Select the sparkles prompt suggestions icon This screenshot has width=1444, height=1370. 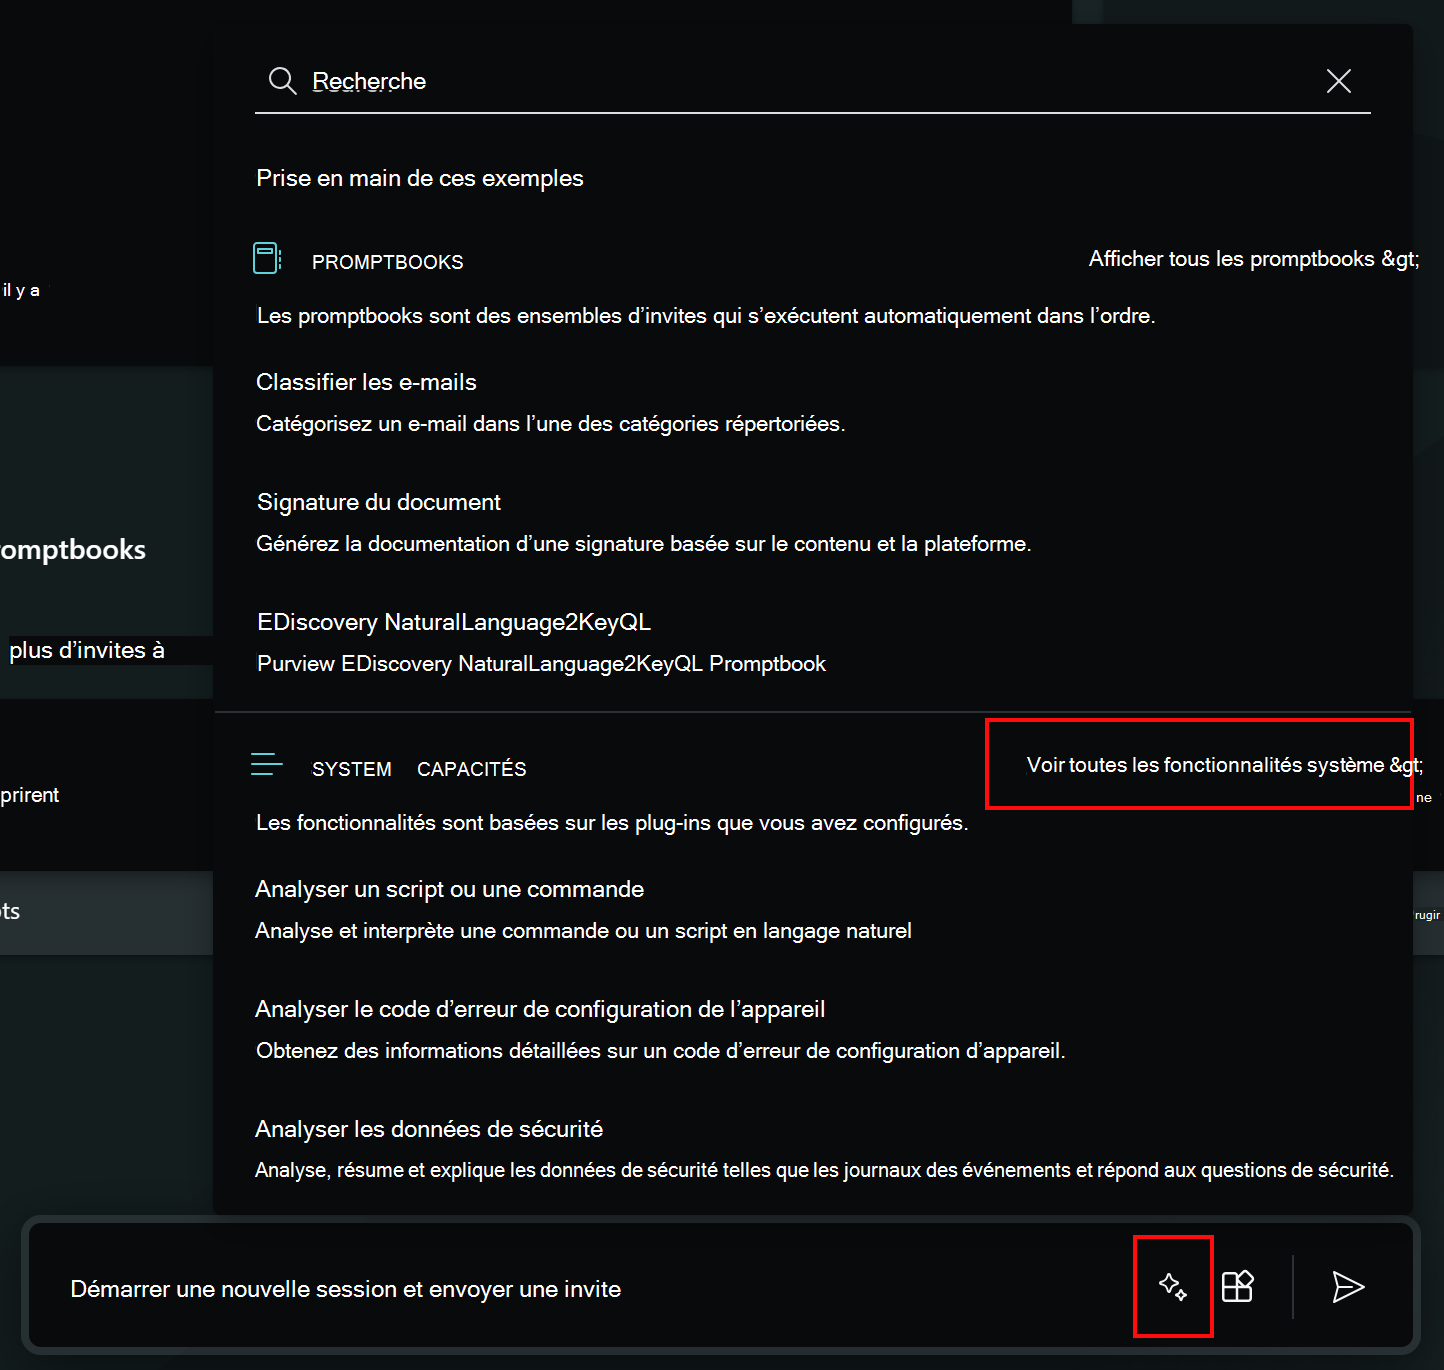click(x=1173, y=1287)
